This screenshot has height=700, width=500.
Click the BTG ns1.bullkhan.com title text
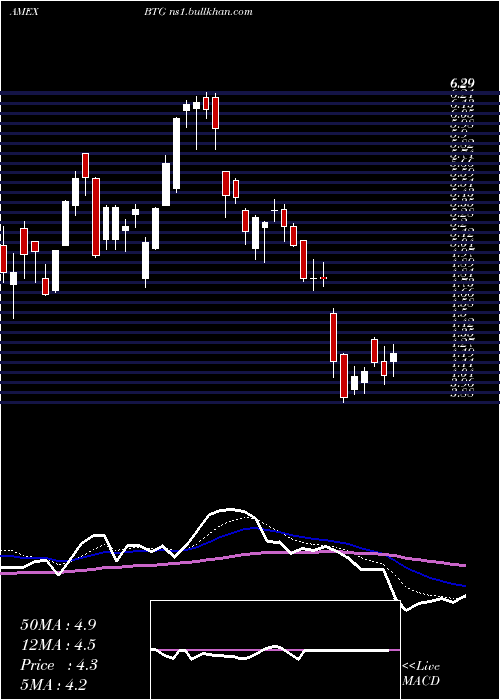pyautogui.click(x=199, y=12)
